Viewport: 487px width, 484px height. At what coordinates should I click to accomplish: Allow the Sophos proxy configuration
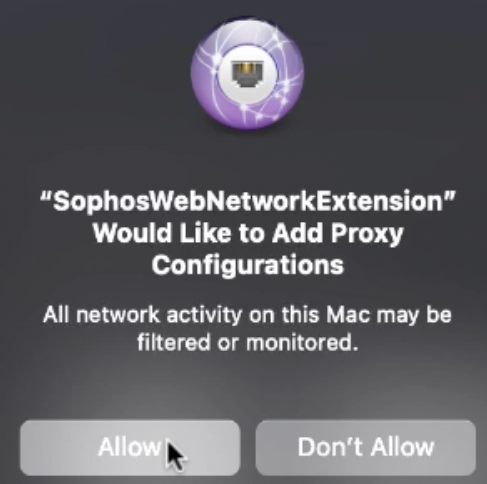pos(130,448)
